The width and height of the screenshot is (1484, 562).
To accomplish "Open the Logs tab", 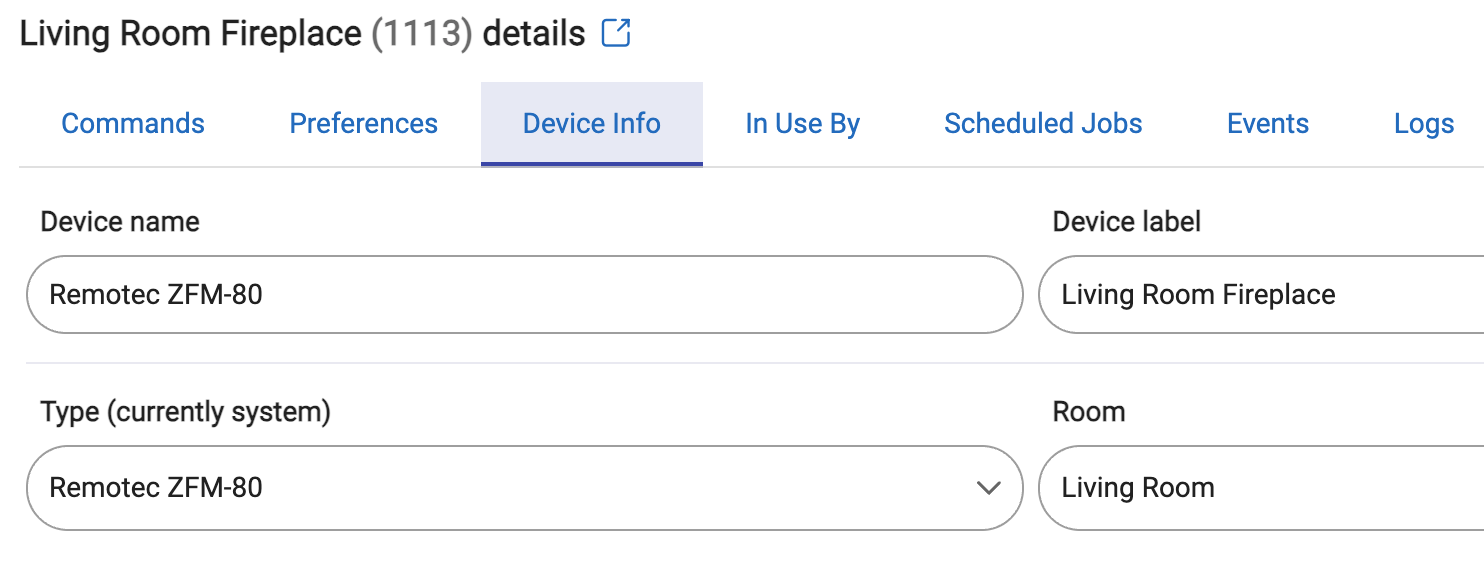I will click(1423, 124).
